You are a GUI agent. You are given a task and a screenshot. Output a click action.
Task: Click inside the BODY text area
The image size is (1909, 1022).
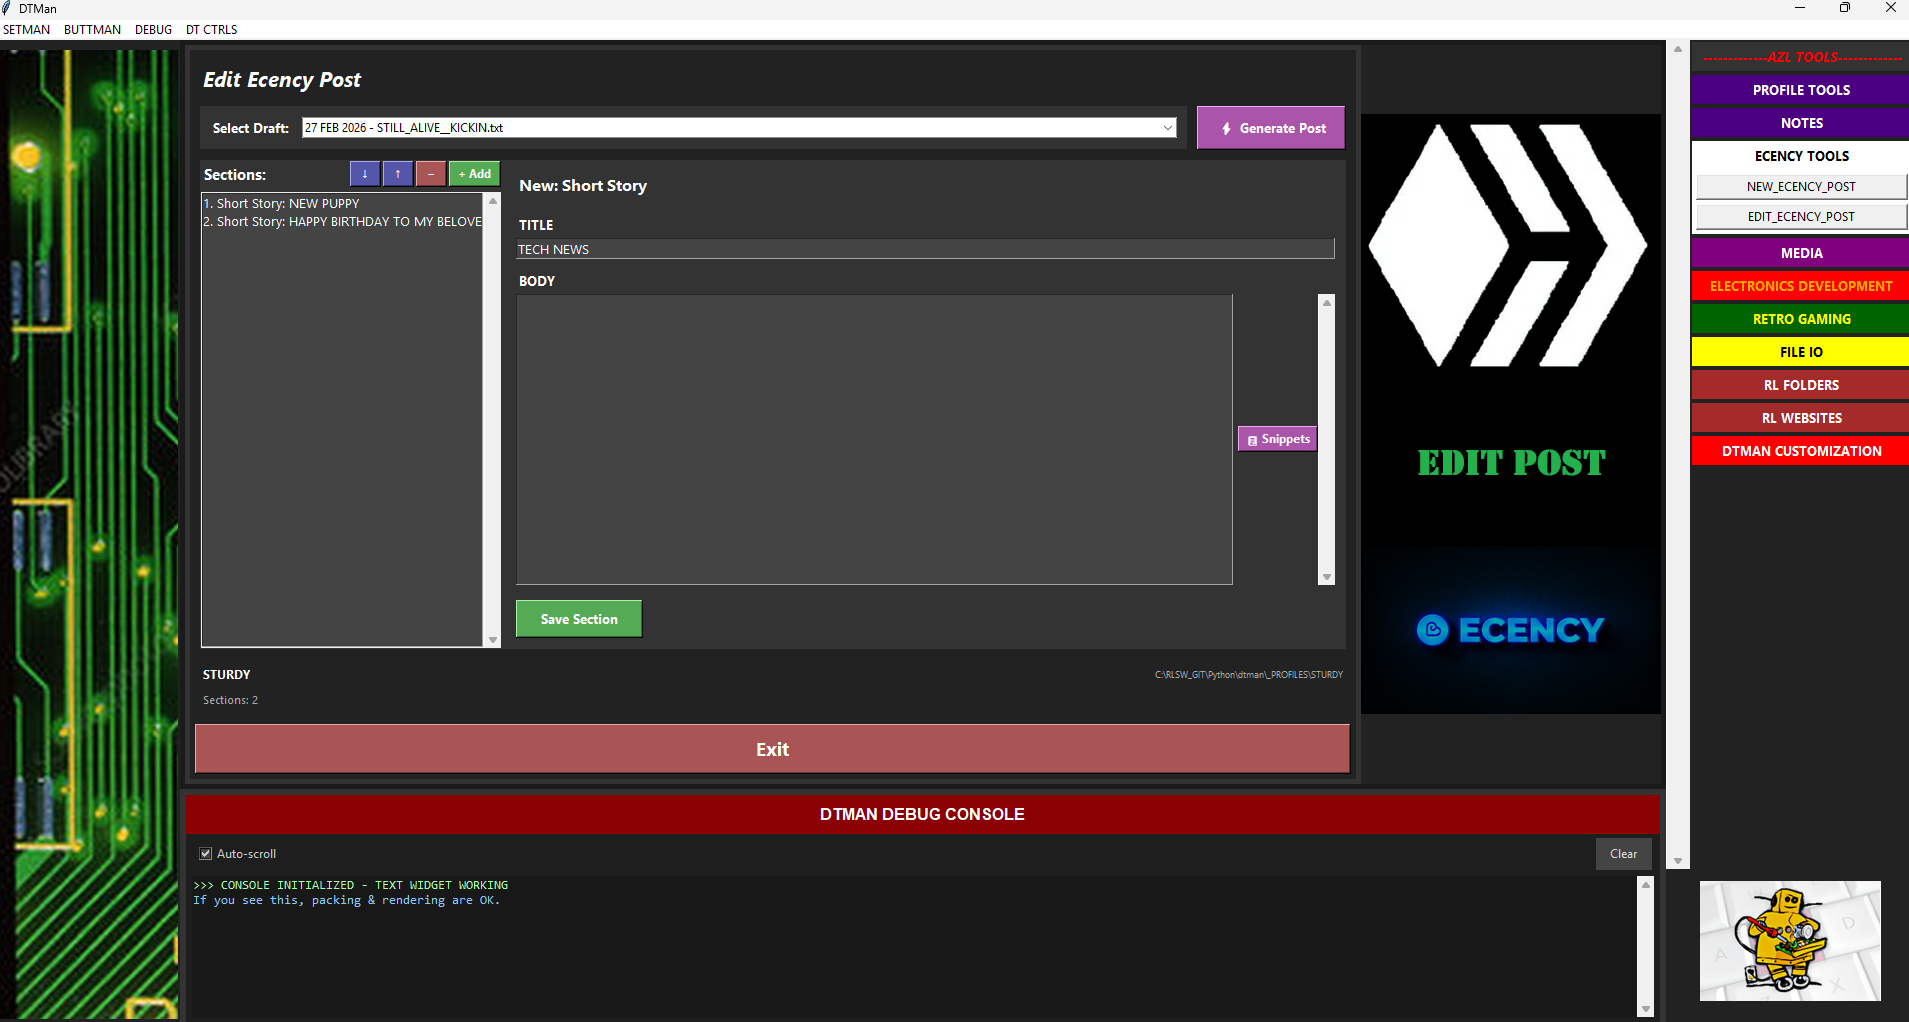tap(874, 439)
